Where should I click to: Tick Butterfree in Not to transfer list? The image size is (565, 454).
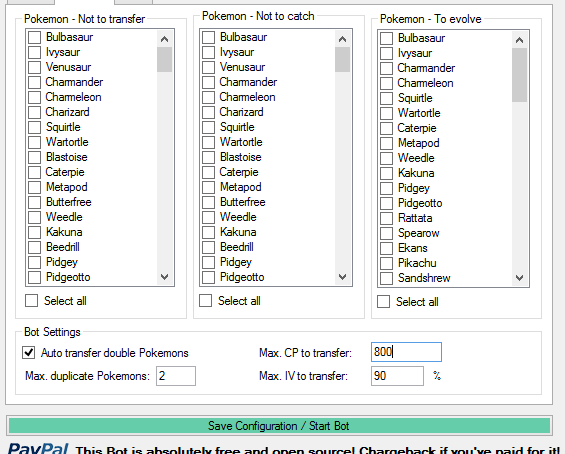[35, 202]
